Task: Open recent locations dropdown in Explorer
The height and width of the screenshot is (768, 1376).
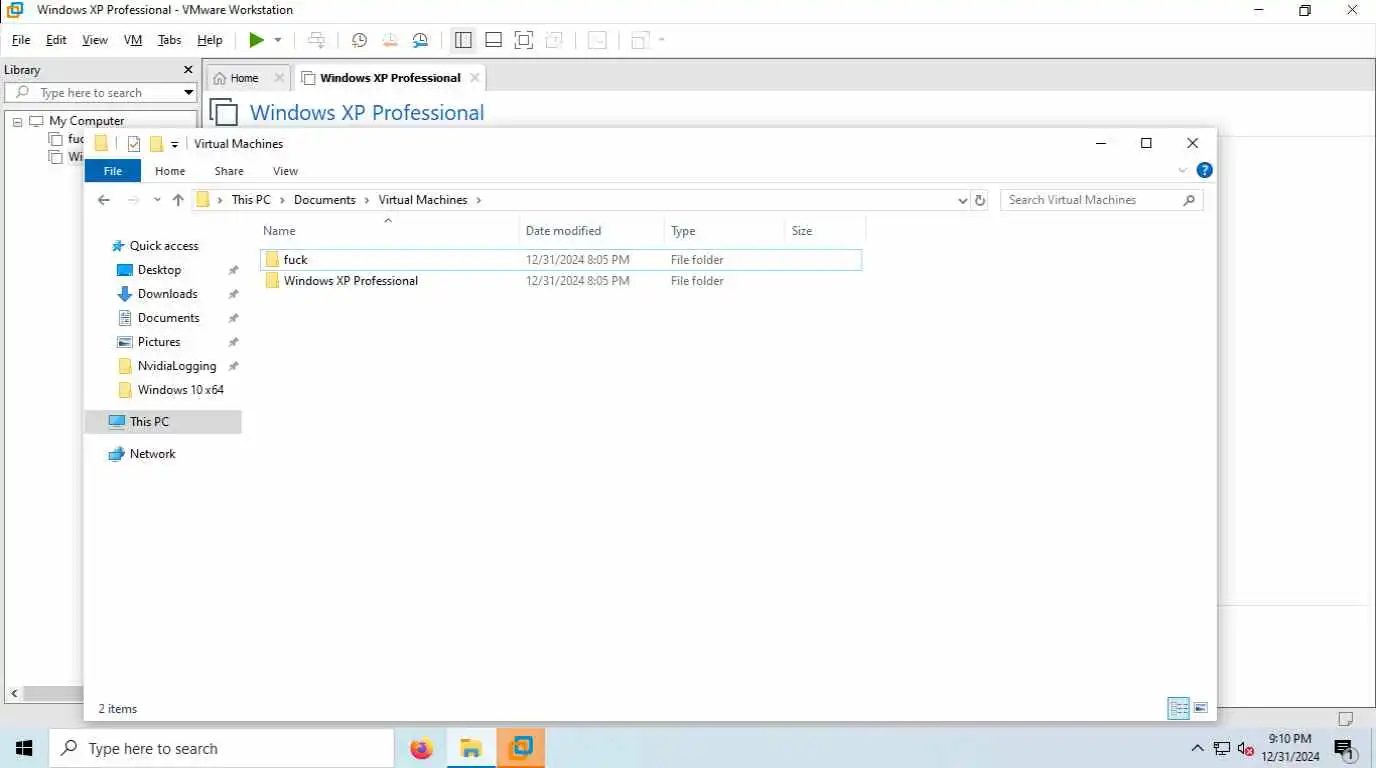Action: coord(157,200)
